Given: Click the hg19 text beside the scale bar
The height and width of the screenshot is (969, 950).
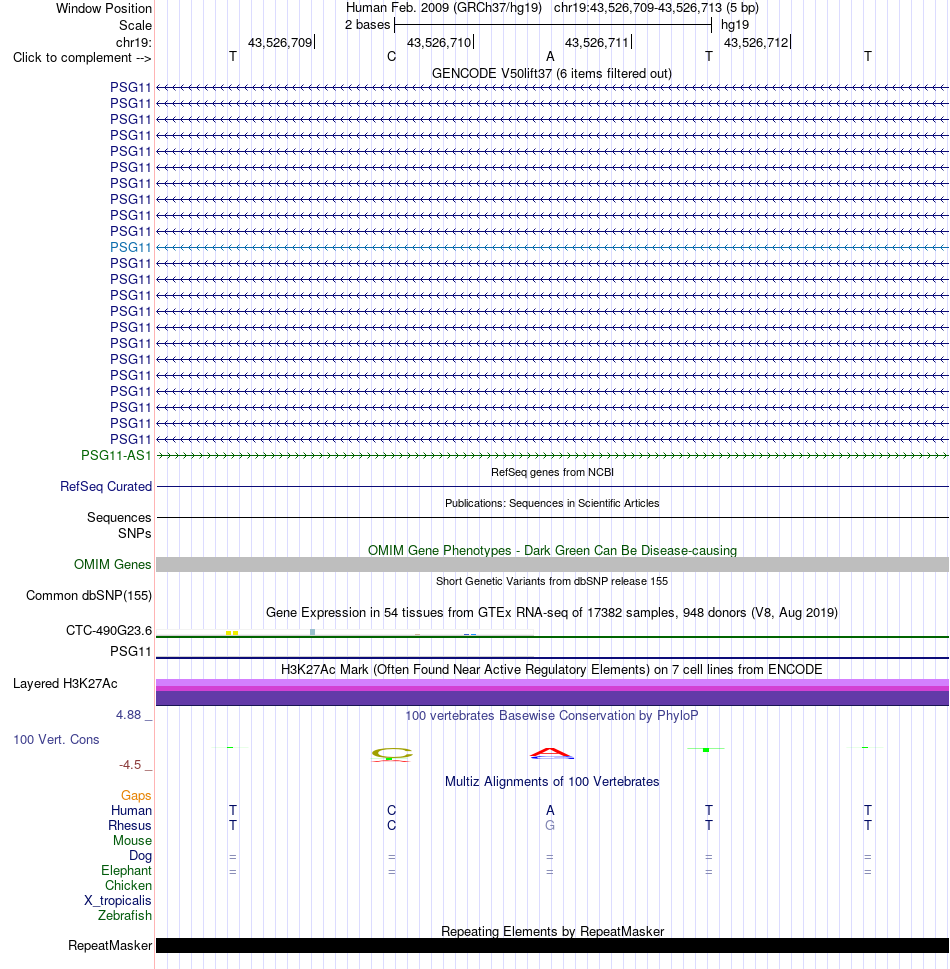Looking at the screenshot, I should pos(735,25).
